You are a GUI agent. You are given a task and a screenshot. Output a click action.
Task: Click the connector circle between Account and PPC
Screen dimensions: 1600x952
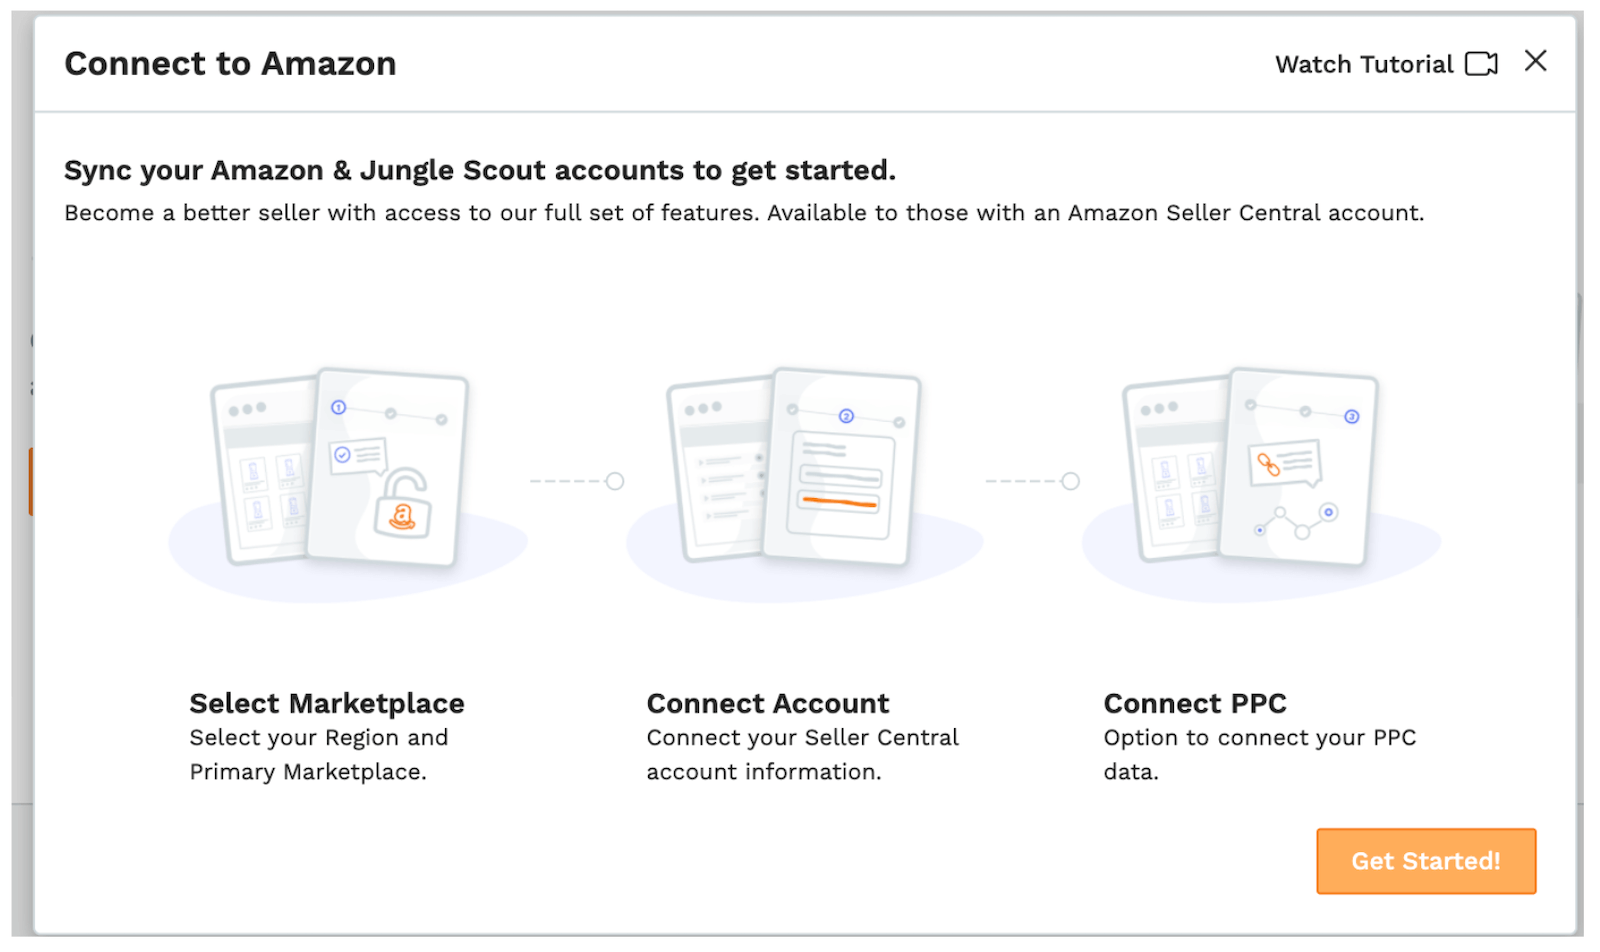point(1071,481)
